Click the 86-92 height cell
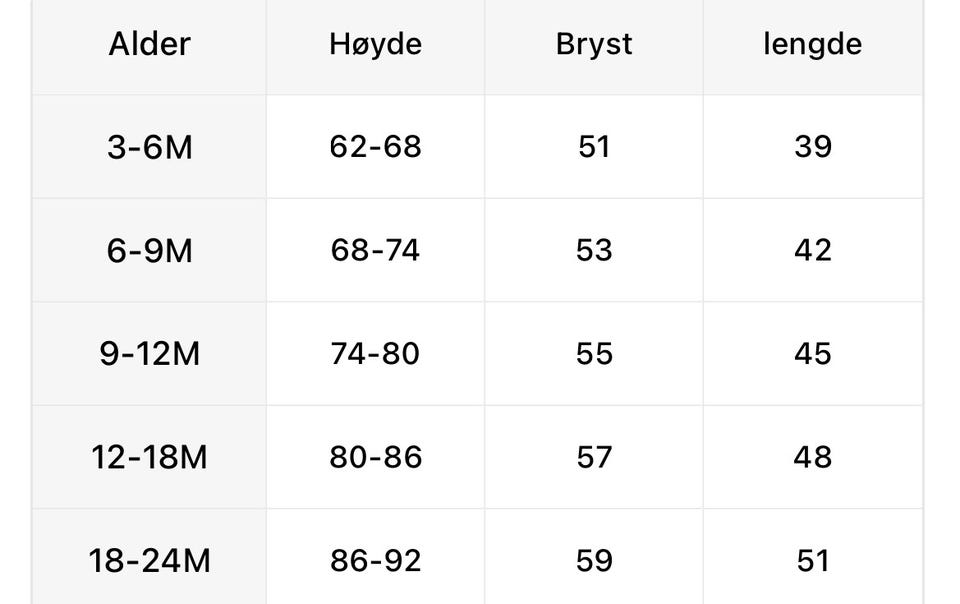960x604 pixels. tap(375, 561)
